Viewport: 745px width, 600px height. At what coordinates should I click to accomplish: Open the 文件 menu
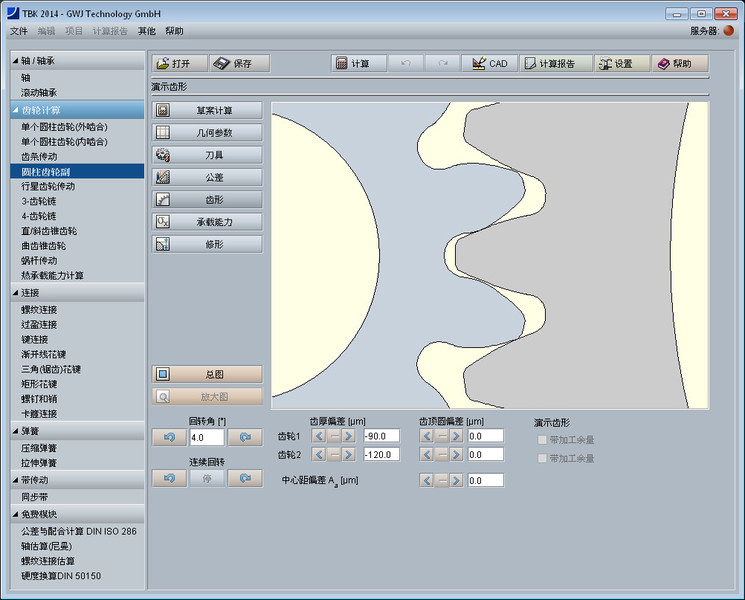(x=19, y=31)
